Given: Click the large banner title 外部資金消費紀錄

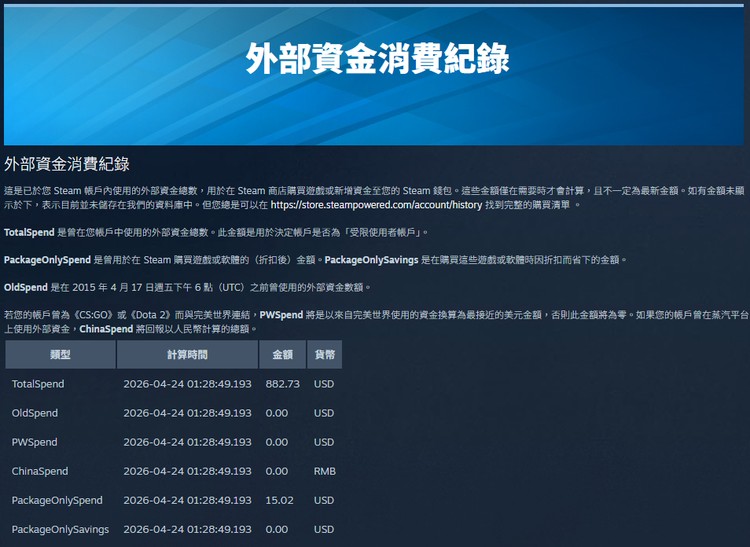Looking at the screenshot, I should tap(377, 58).
